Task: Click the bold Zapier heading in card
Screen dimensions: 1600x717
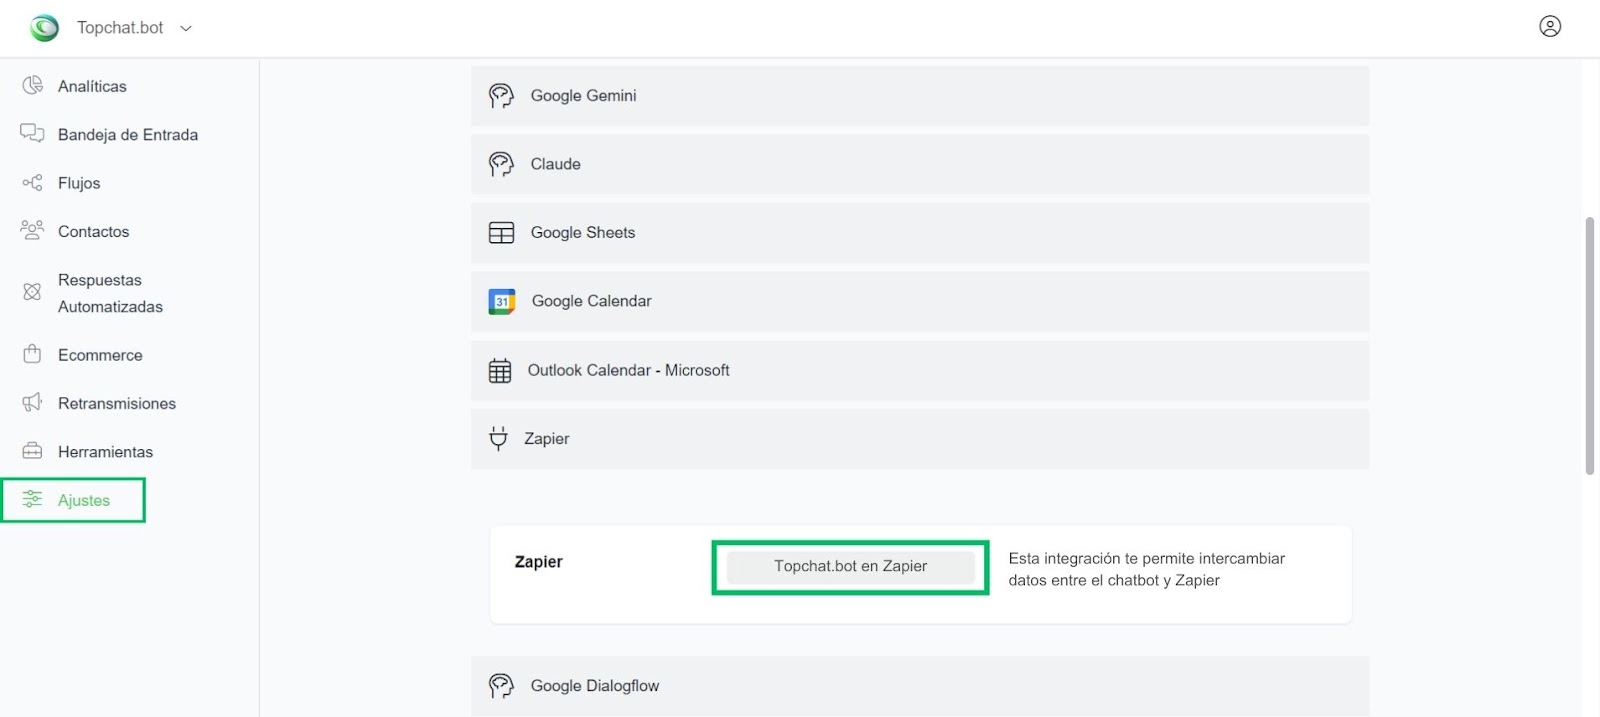Action: [x=538, y=562]
